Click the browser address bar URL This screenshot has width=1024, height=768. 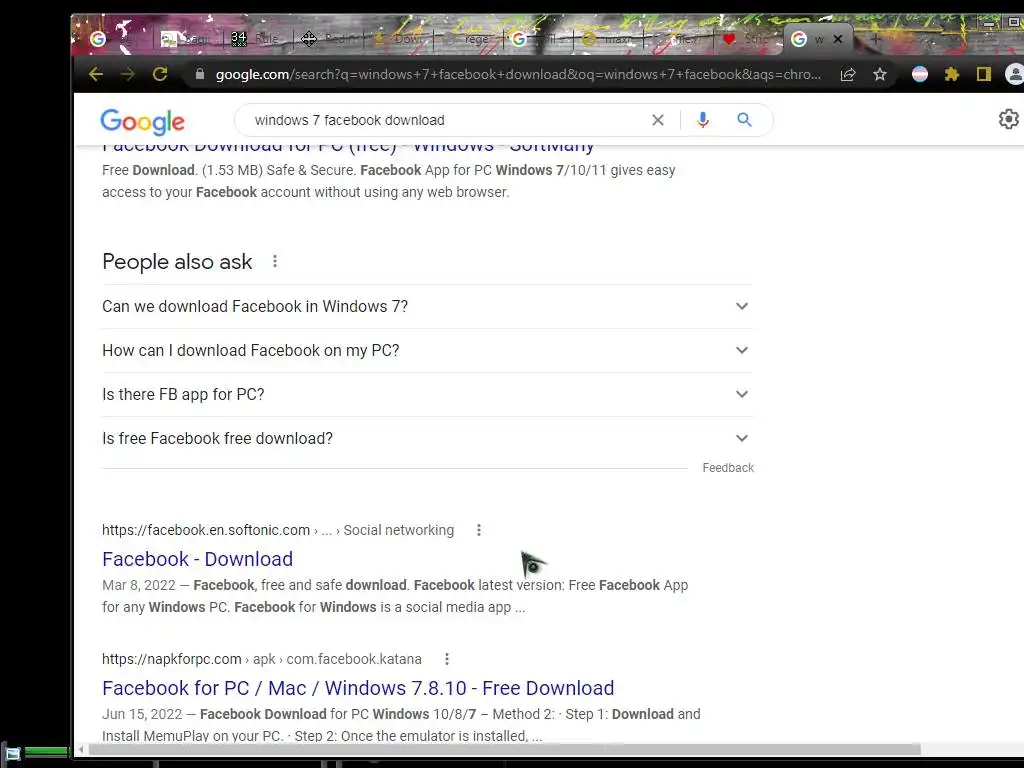tap(518, 74)
